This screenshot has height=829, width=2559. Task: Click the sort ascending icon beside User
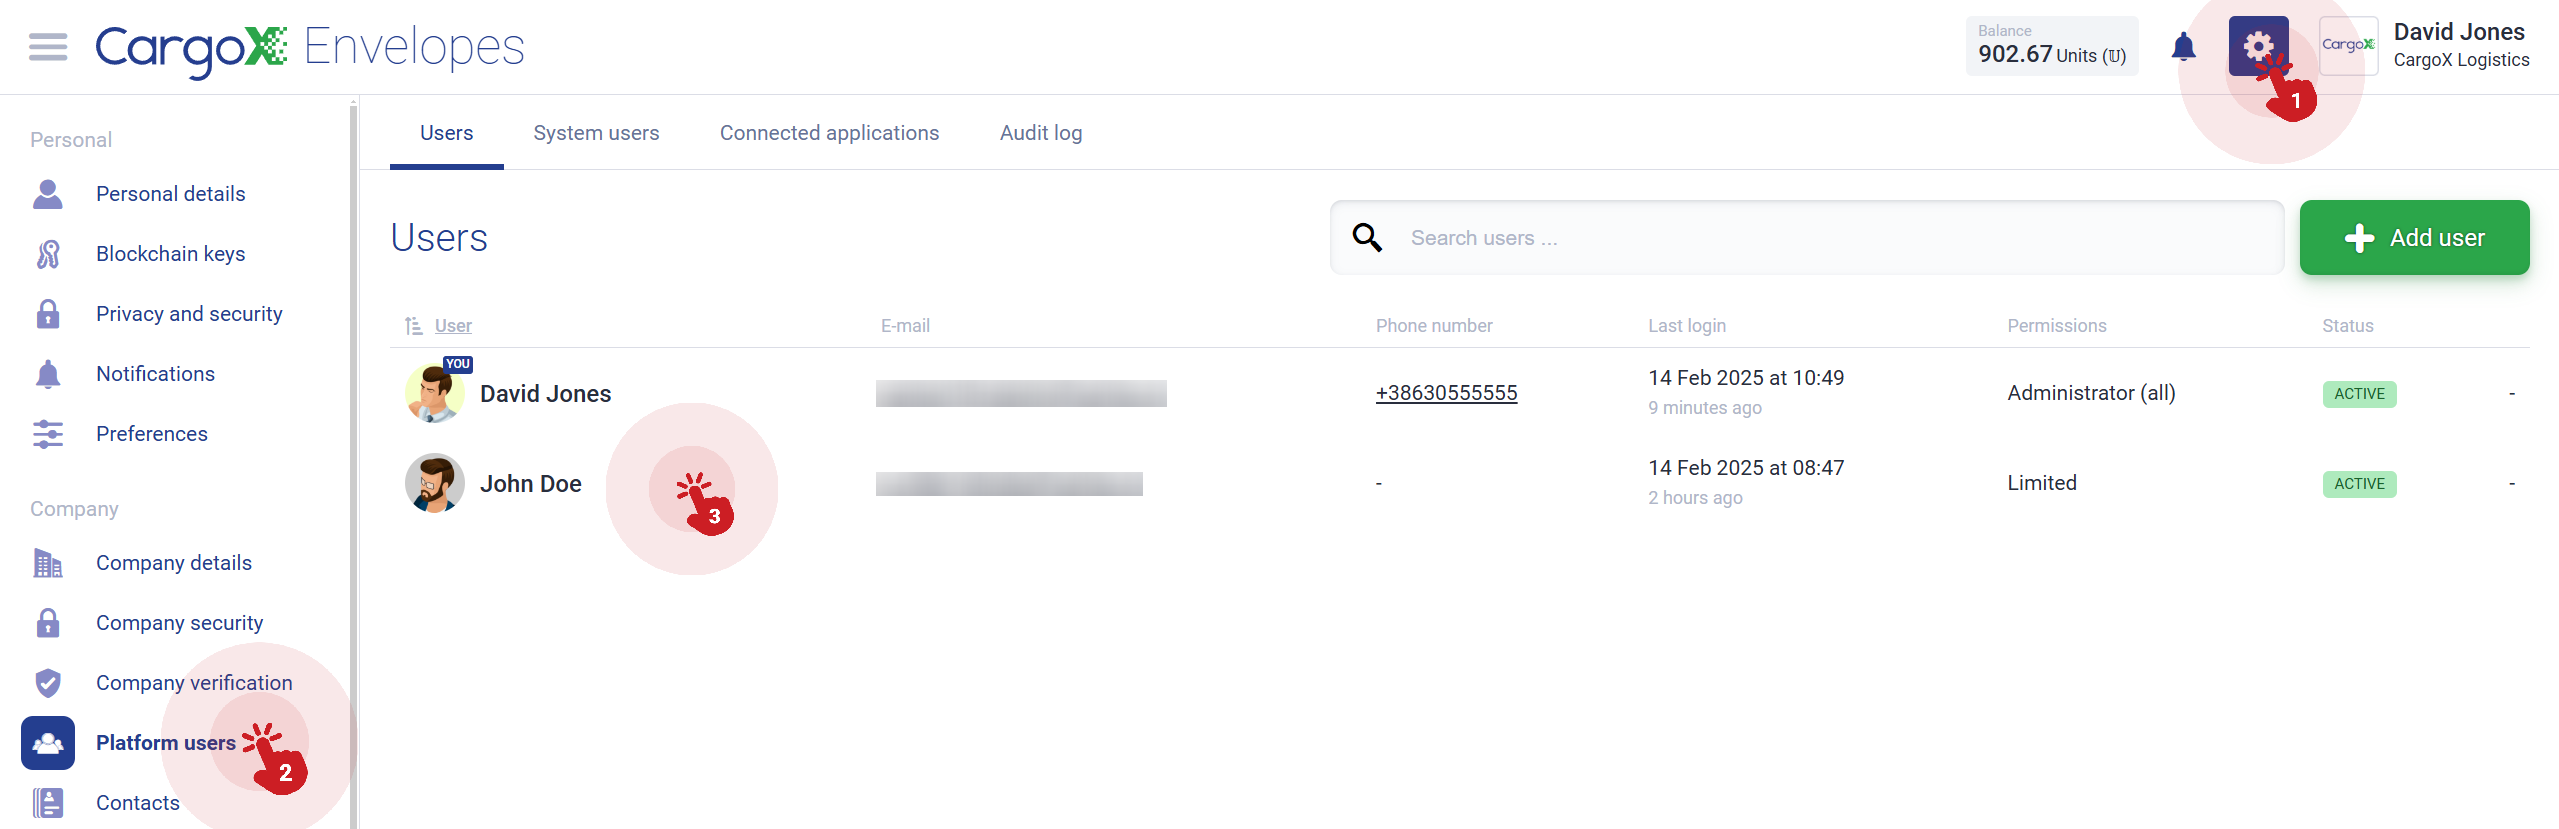[x=413, y=326]
